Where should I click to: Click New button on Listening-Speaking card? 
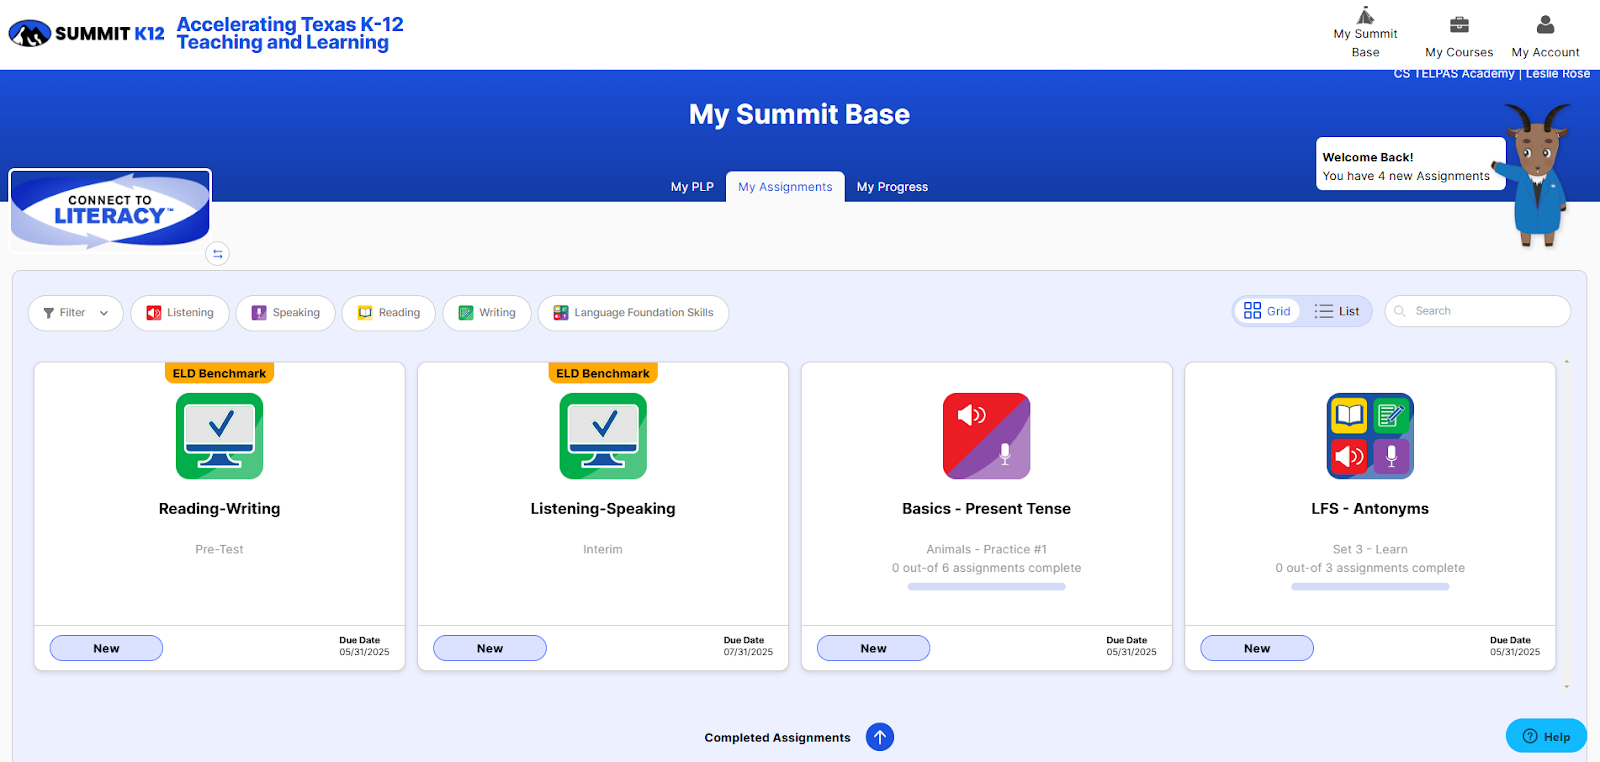point(490,648)
